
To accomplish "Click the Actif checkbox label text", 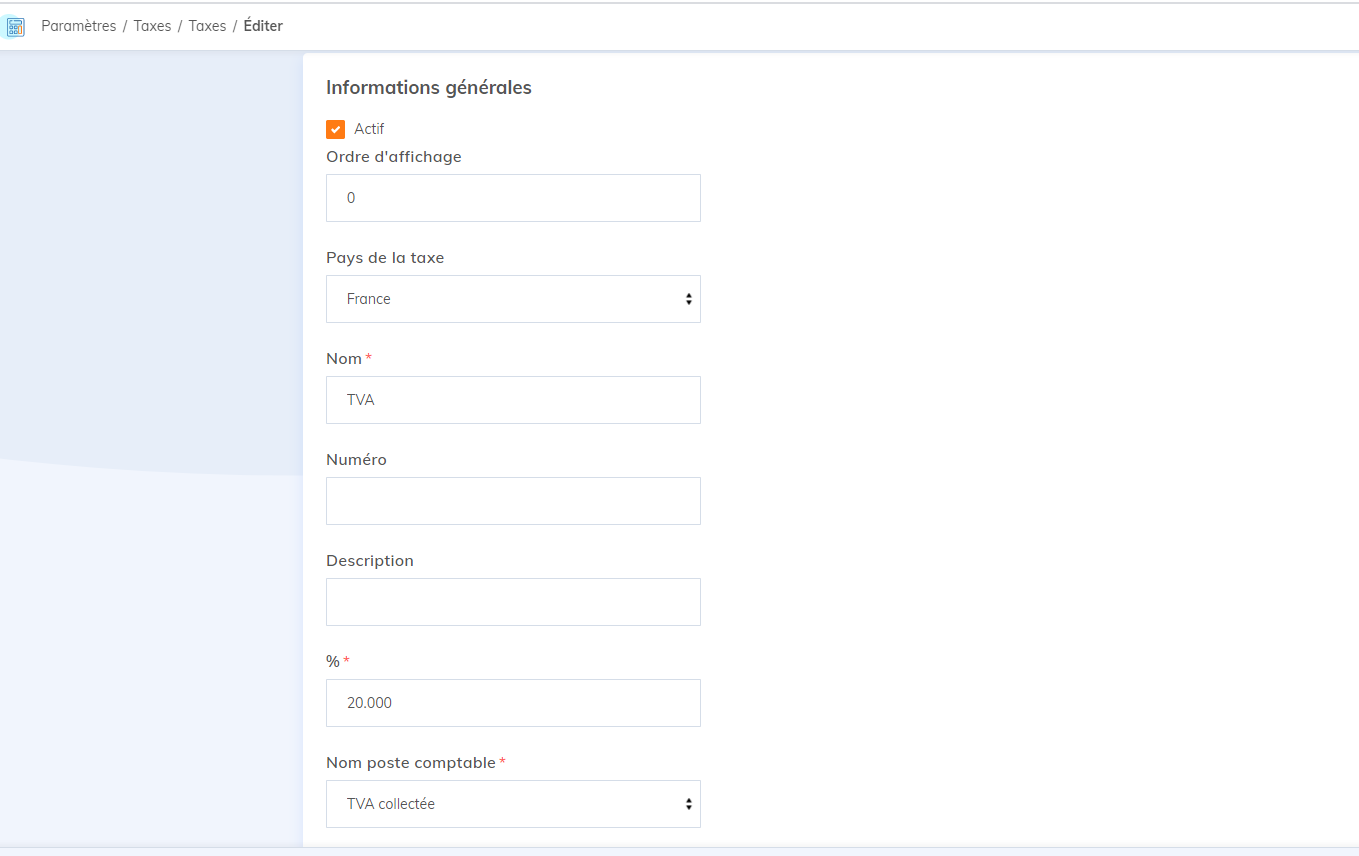I will click(369, 129).
